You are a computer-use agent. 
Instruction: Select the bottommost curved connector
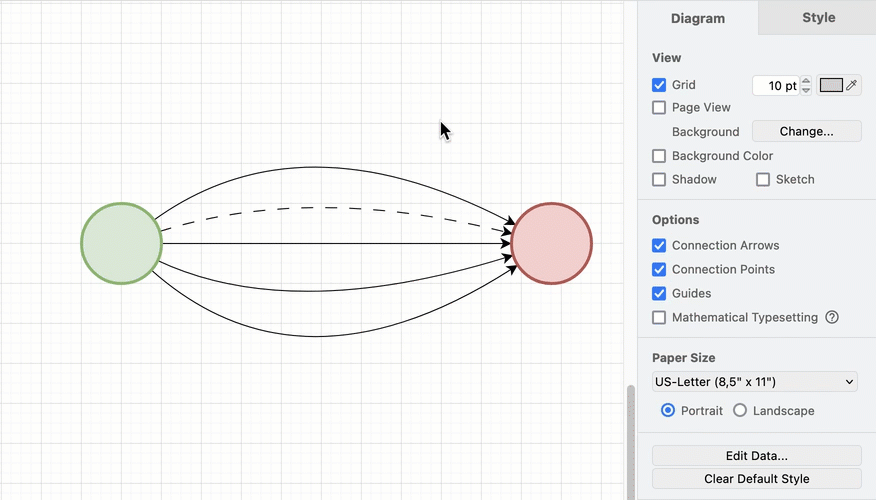tap(315, 336)
